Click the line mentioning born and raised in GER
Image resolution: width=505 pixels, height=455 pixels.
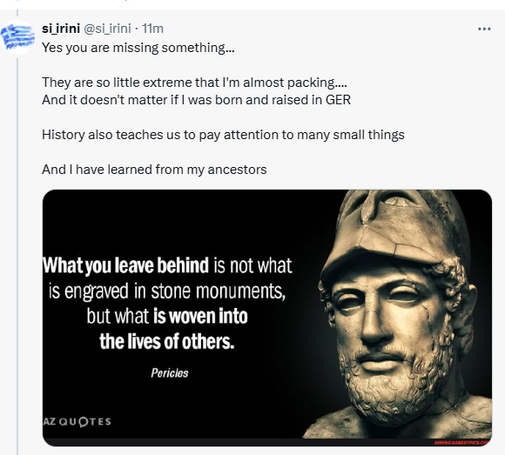196,100
